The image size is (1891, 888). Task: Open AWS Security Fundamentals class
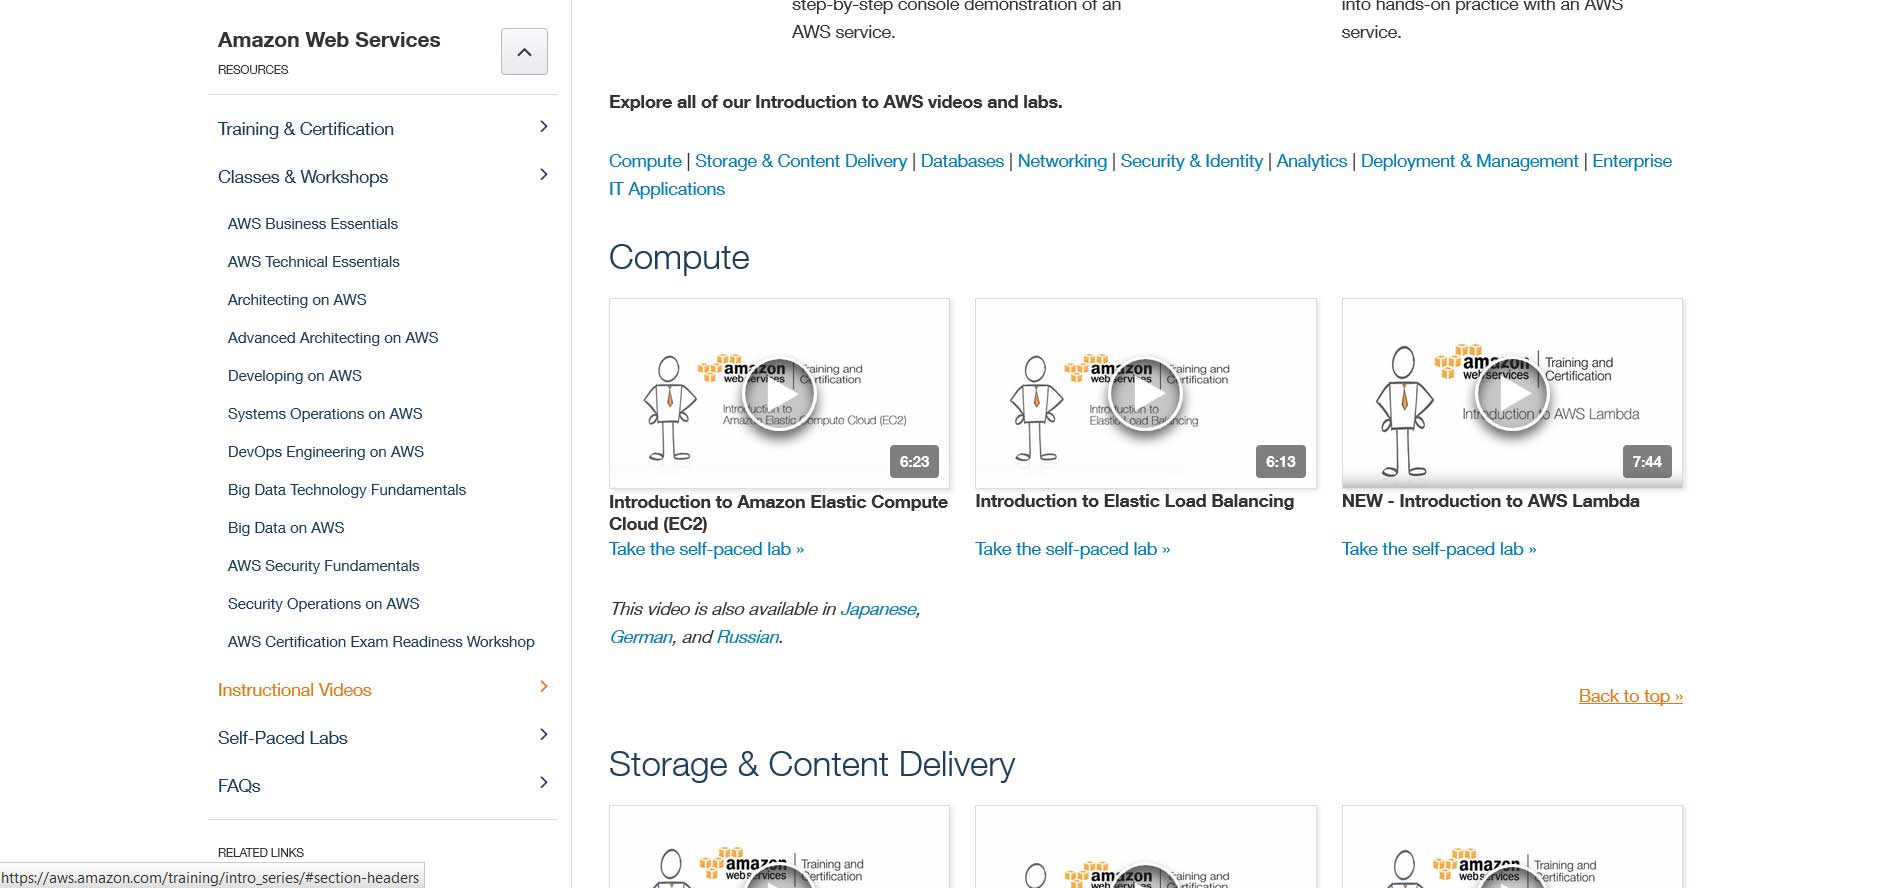pyautogui.click(x=324, y=566)
